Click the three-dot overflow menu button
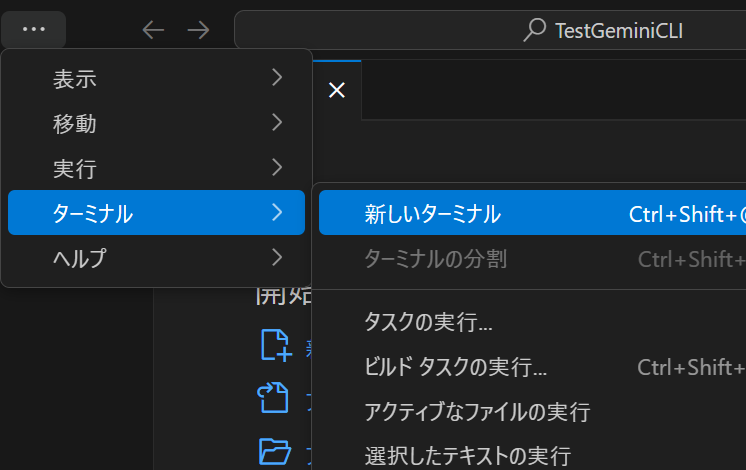Image resolution: width=746 pixels, height=470 pixels. 34,29
